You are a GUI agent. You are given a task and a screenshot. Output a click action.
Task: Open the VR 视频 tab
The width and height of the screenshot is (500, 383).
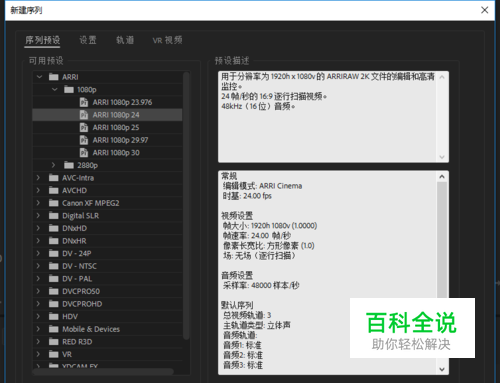(168, 40)
